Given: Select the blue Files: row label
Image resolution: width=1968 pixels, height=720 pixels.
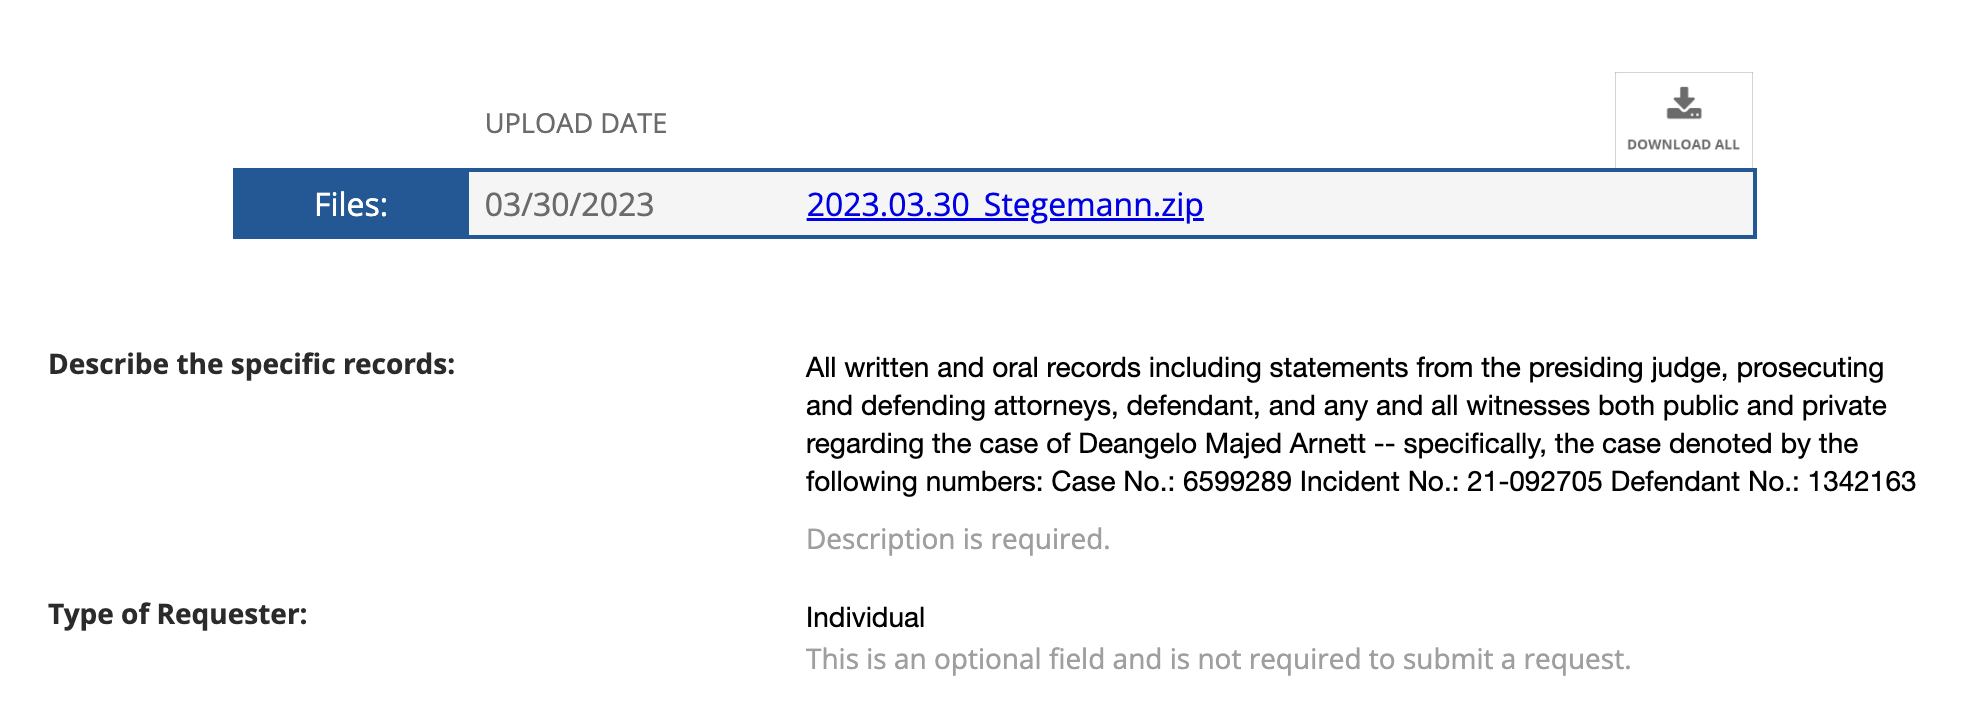Looking at the screenshot, I should tap(351, 205).
